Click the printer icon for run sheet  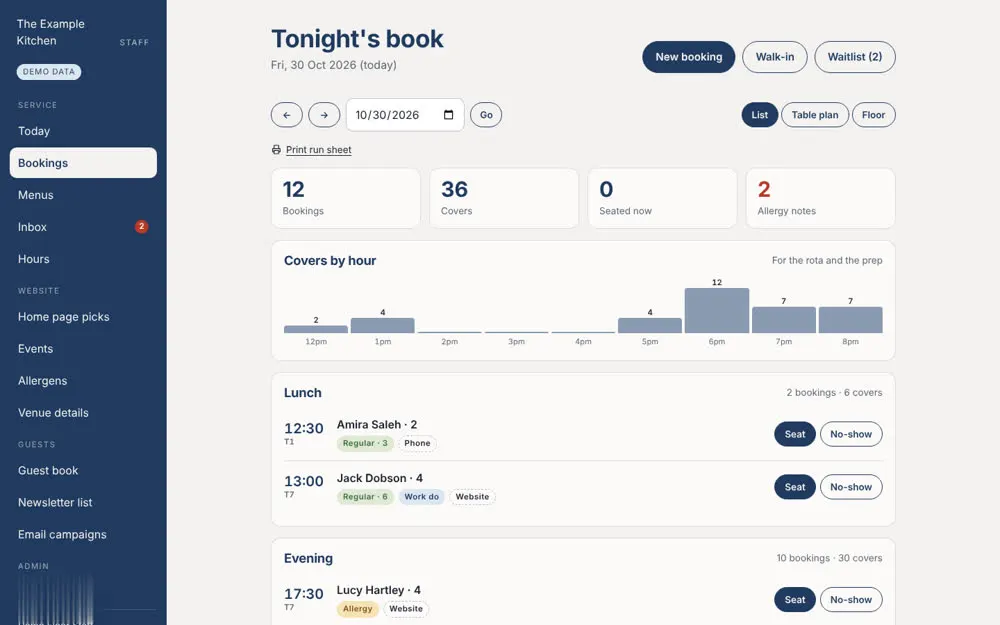coord(276,150)
